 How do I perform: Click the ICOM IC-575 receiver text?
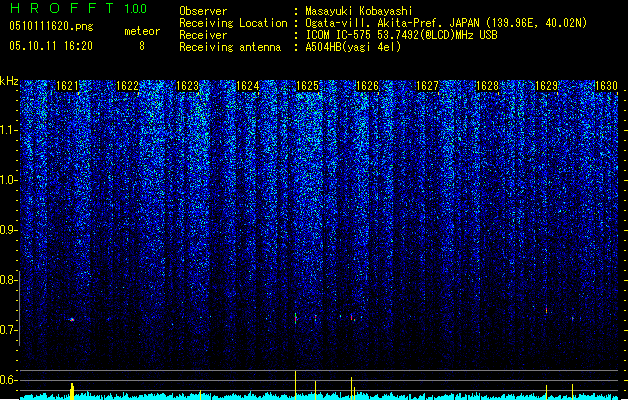(402, 35)
